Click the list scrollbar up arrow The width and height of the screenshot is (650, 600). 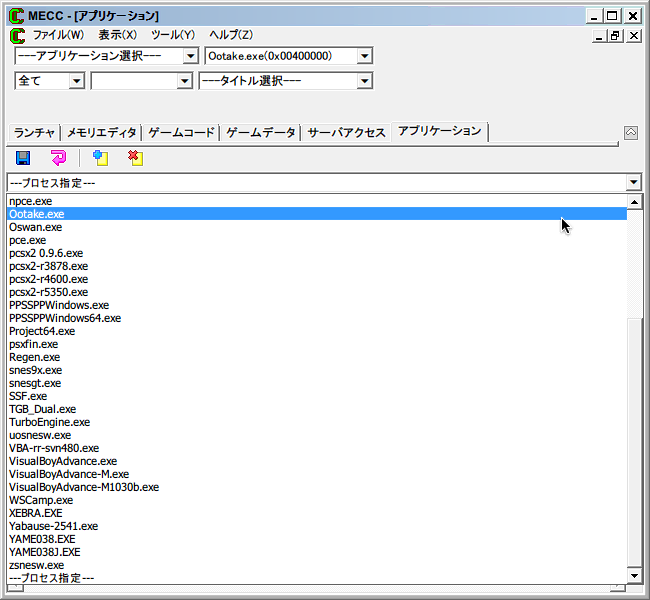pos(634,202)
